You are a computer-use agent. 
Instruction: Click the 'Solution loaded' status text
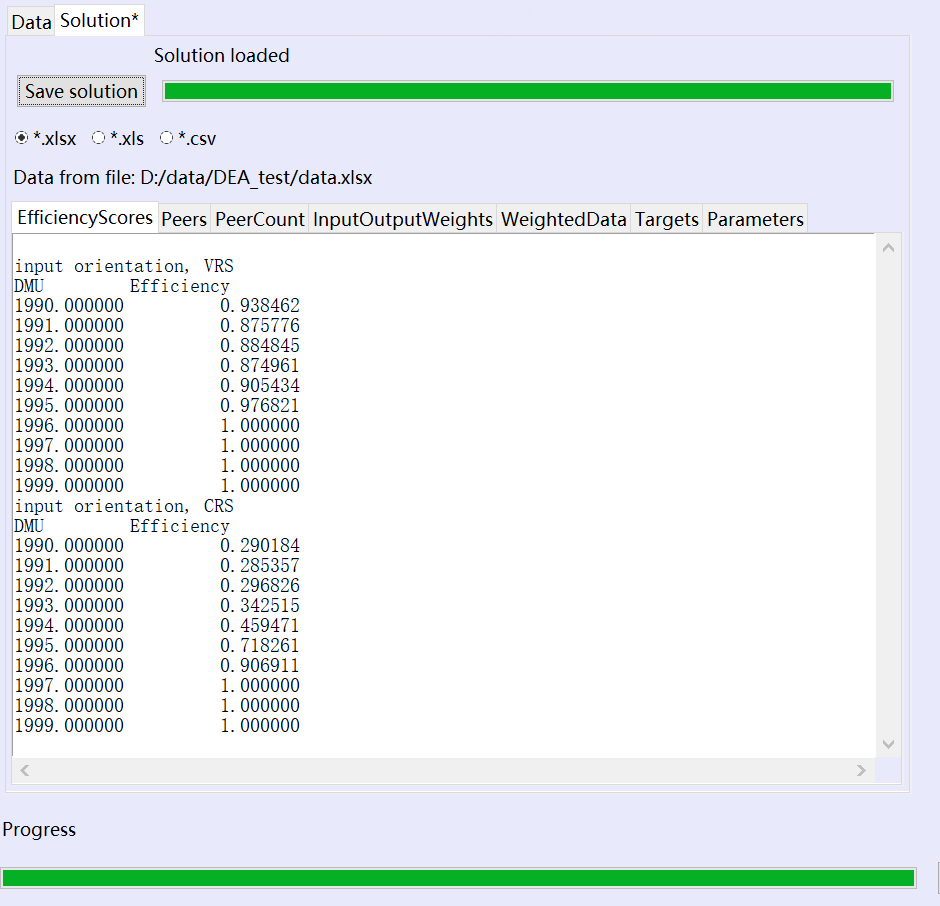point(221,55)
